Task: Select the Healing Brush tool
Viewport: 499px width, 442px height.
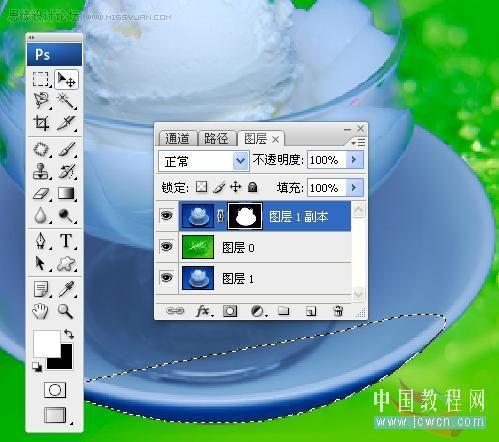Action: [42, 149]
